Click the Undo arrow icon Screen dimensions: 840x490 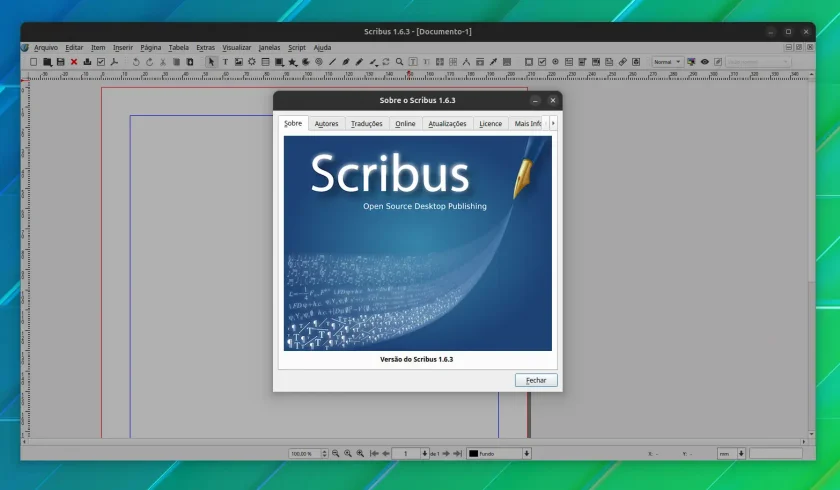point(136,62)
